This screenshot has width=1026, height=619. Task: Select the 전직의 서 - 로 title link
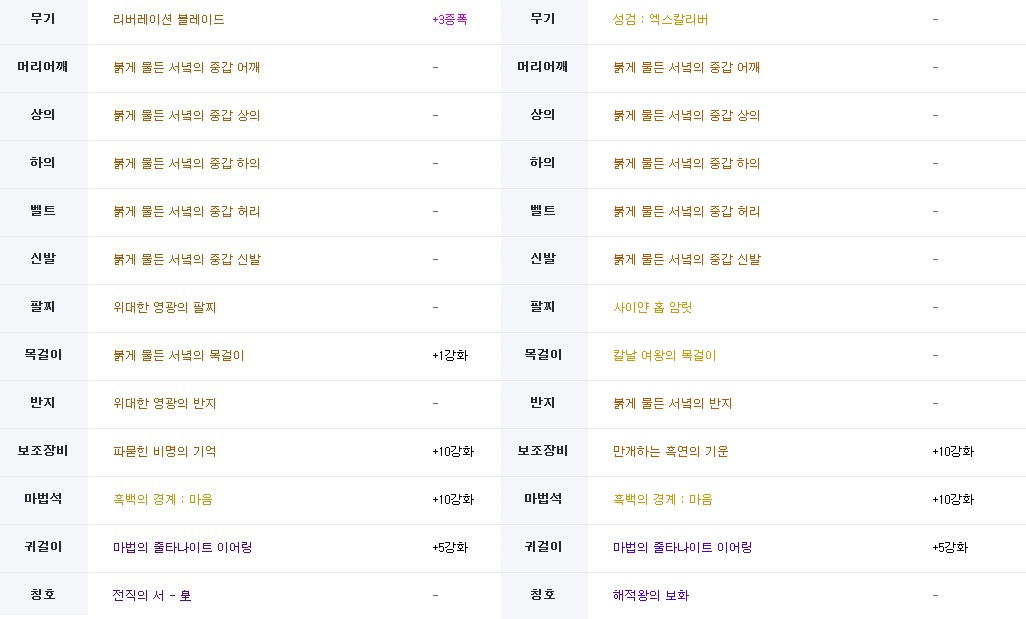[x=152, y=596]
